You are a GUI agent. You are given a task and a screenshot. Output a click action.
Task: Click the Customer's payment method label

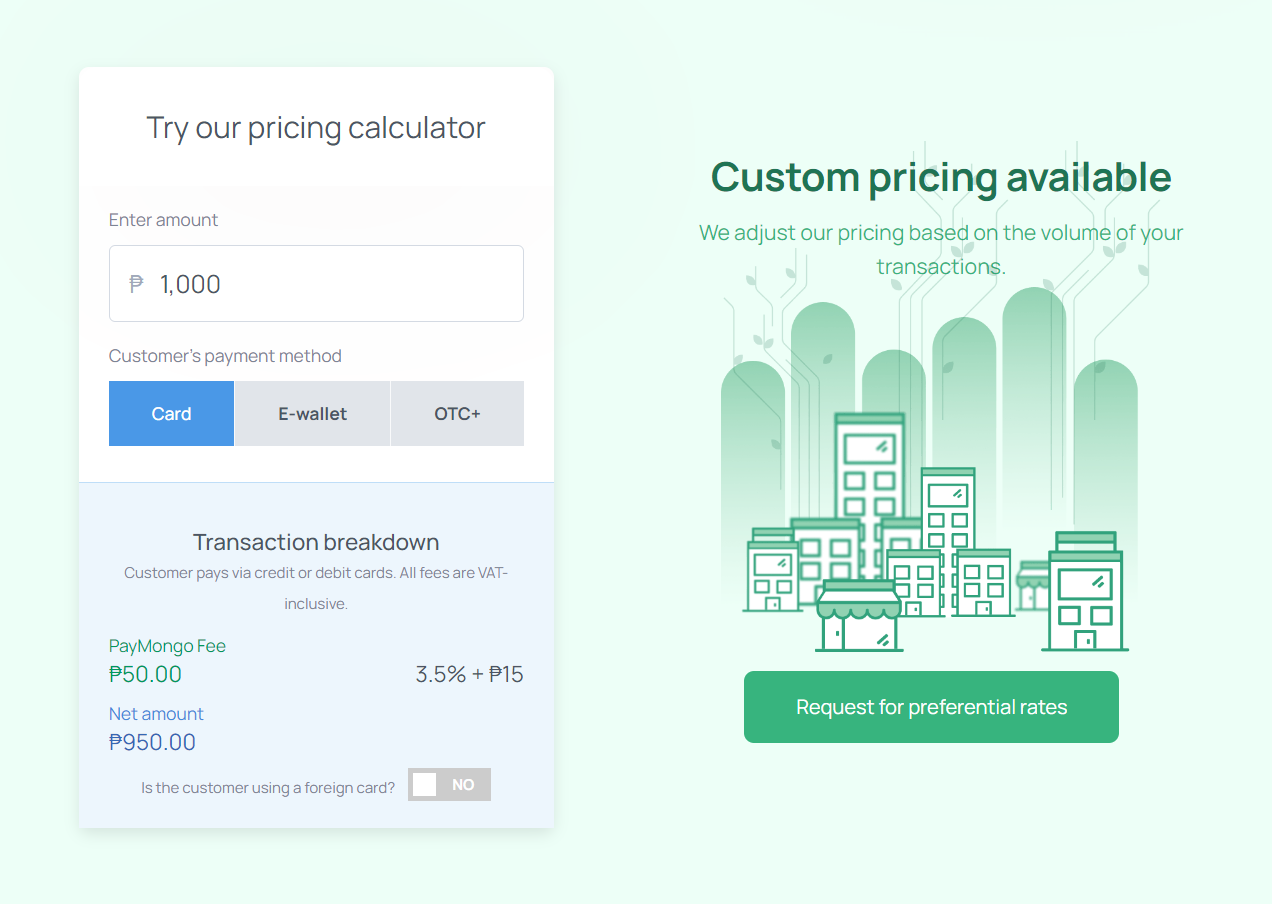tap(225, 356)
